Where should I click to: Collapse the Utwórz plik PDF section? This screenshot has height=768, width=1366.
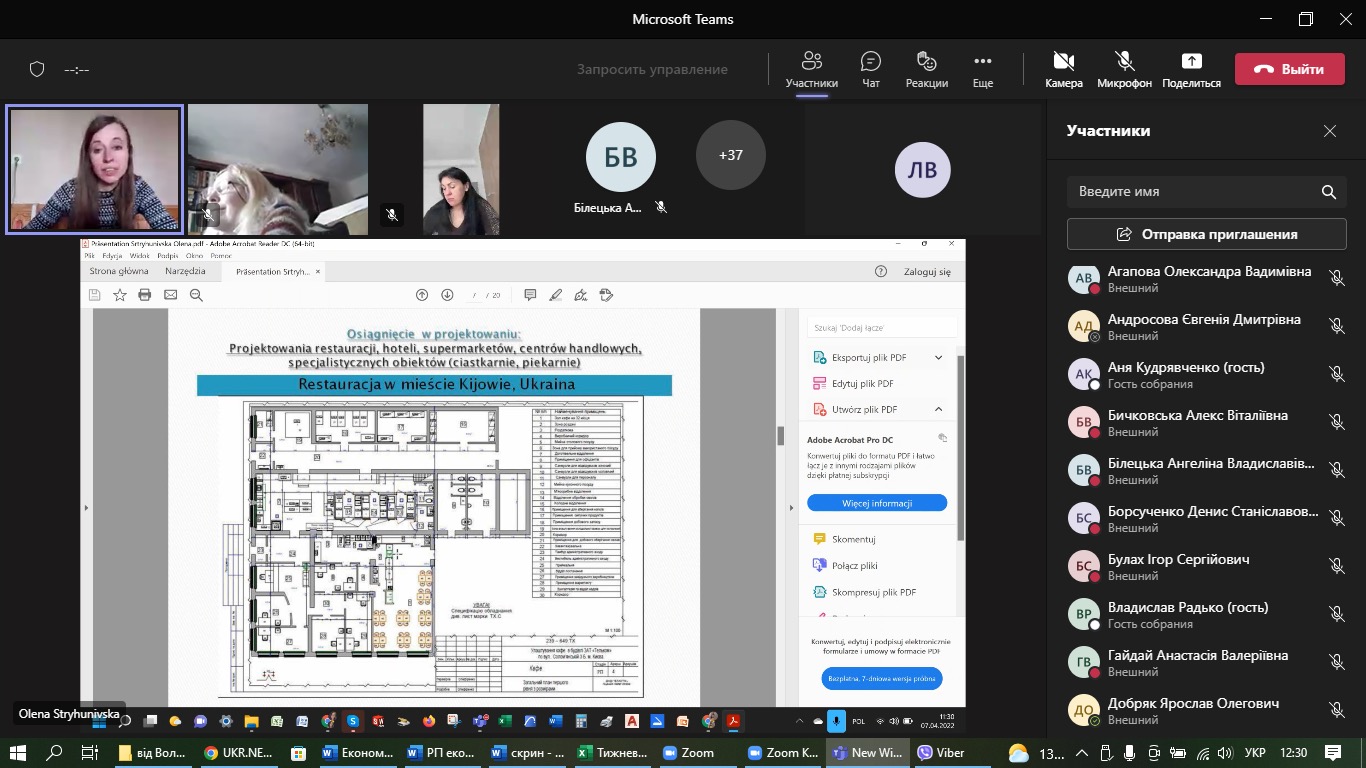click(x=938, y=409)
